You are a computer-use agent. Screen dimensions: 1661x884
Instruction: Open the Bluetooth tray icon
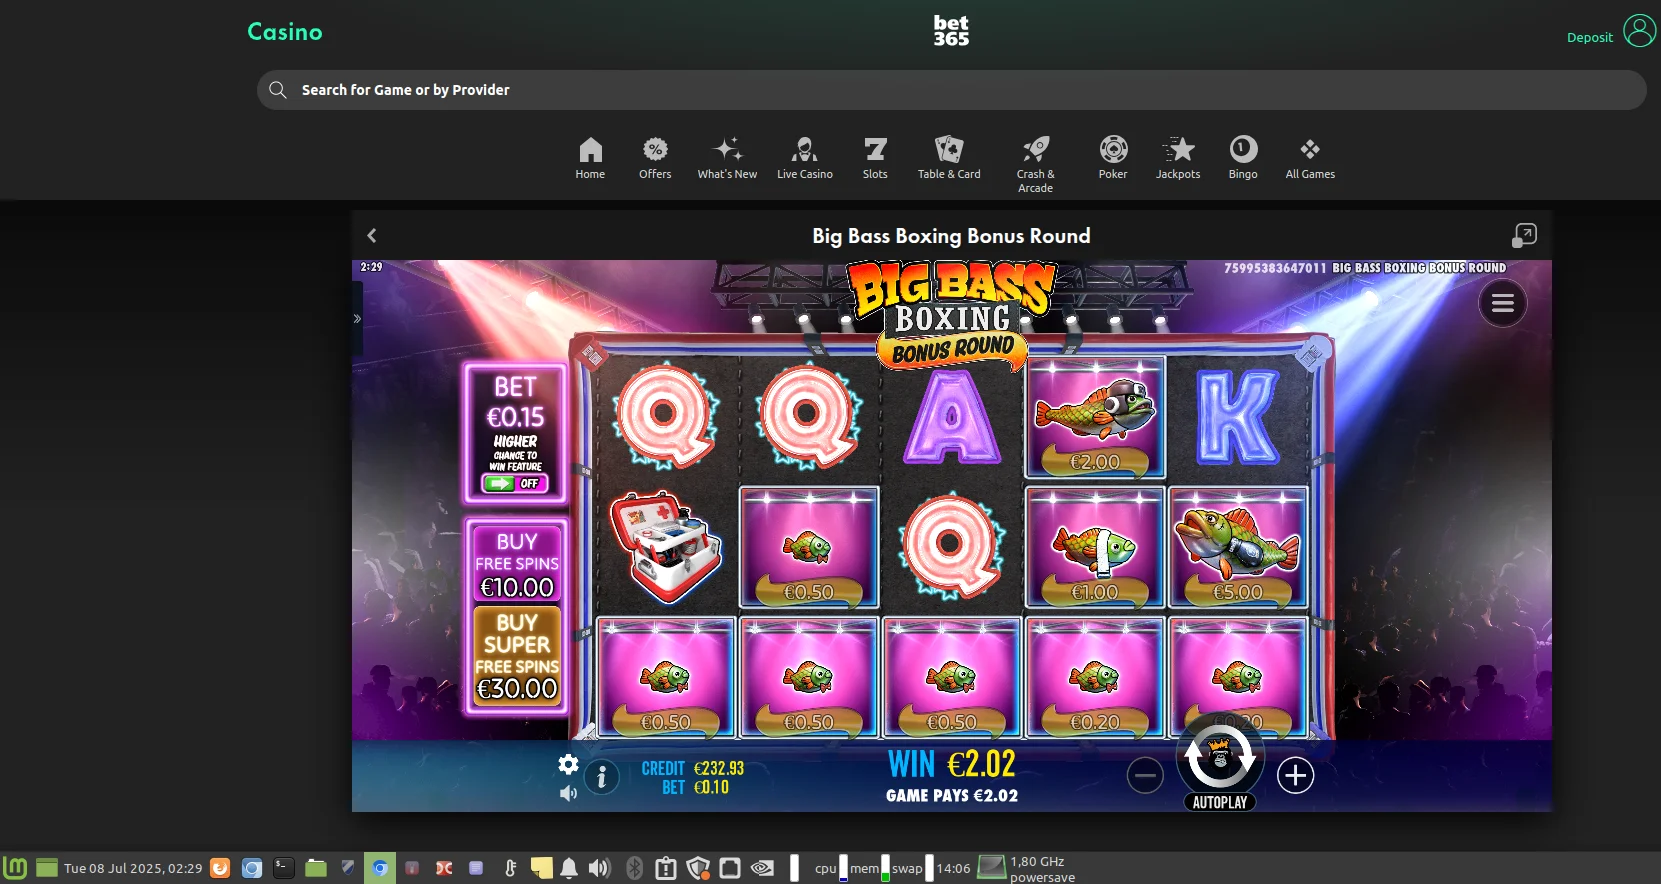point(634,868)
